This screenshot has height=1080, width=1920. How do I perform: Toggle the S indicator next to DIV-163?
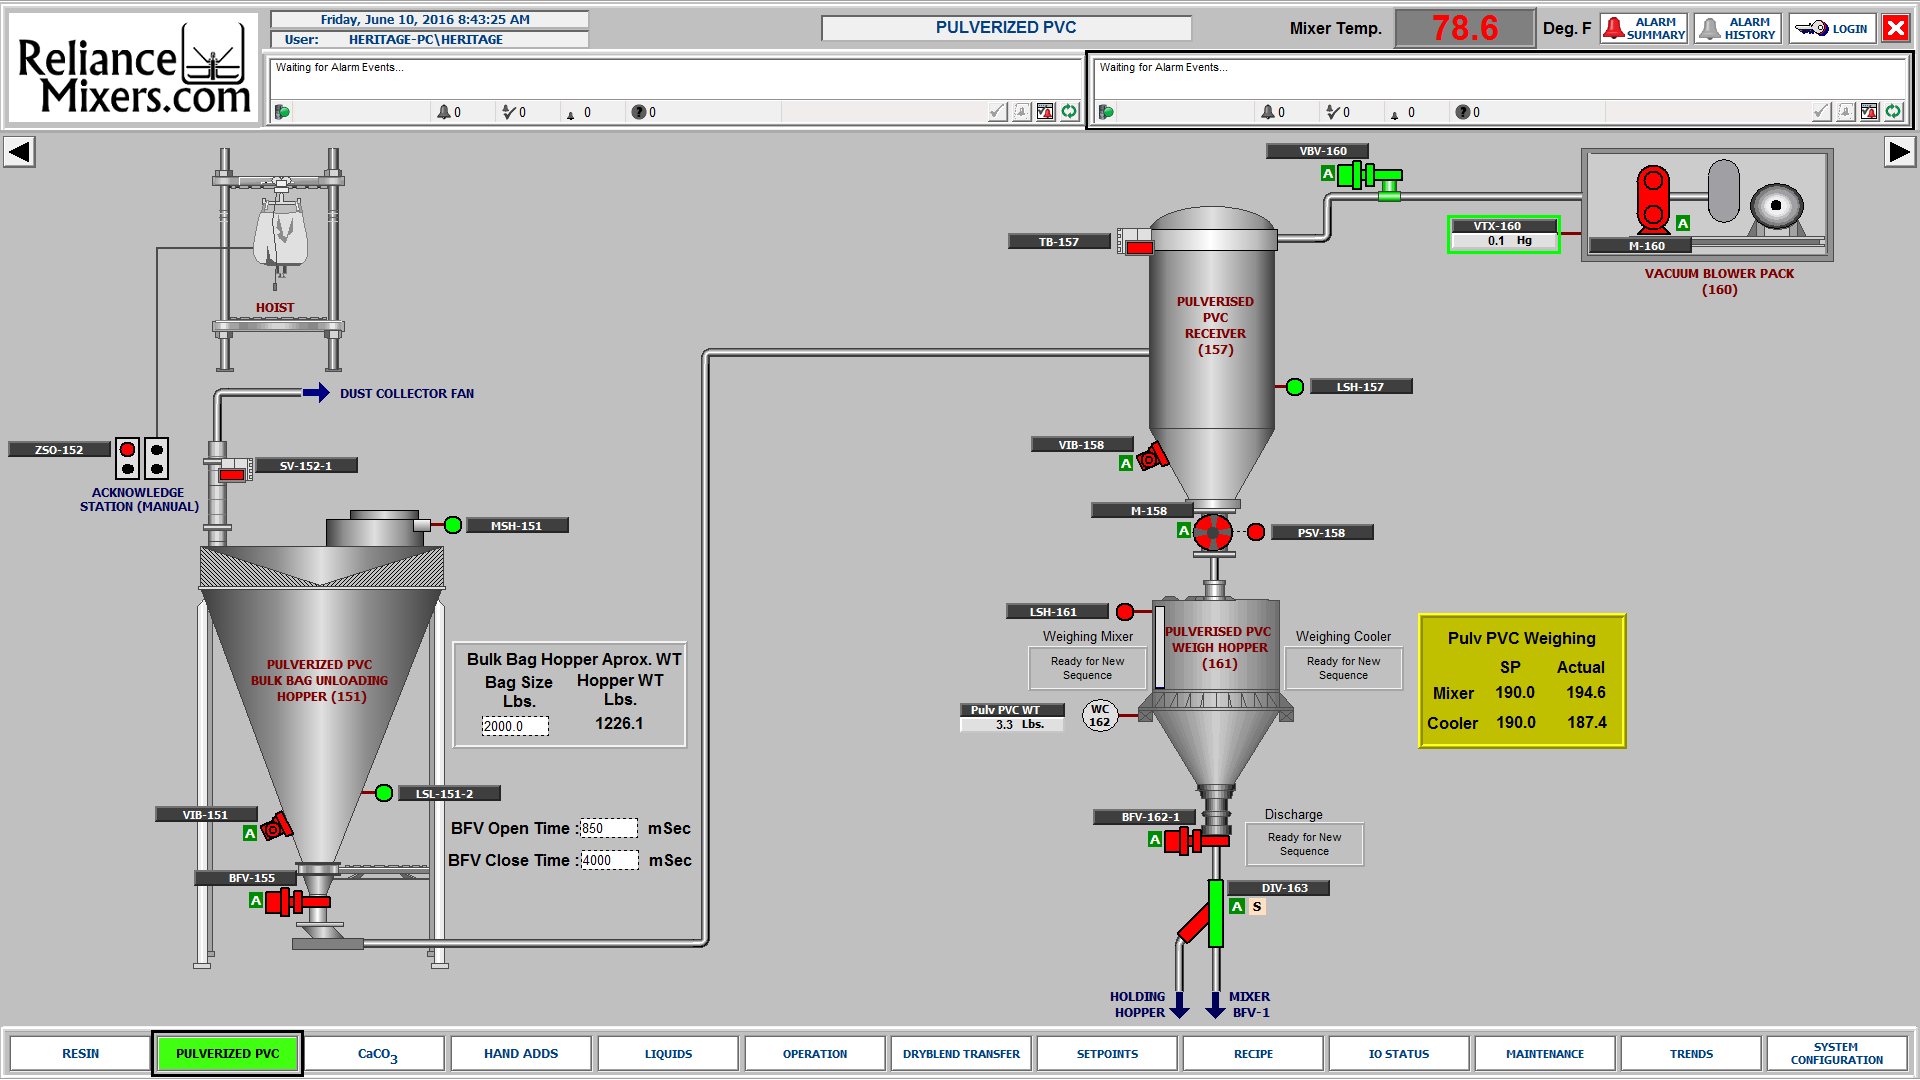pos(1257,907)
